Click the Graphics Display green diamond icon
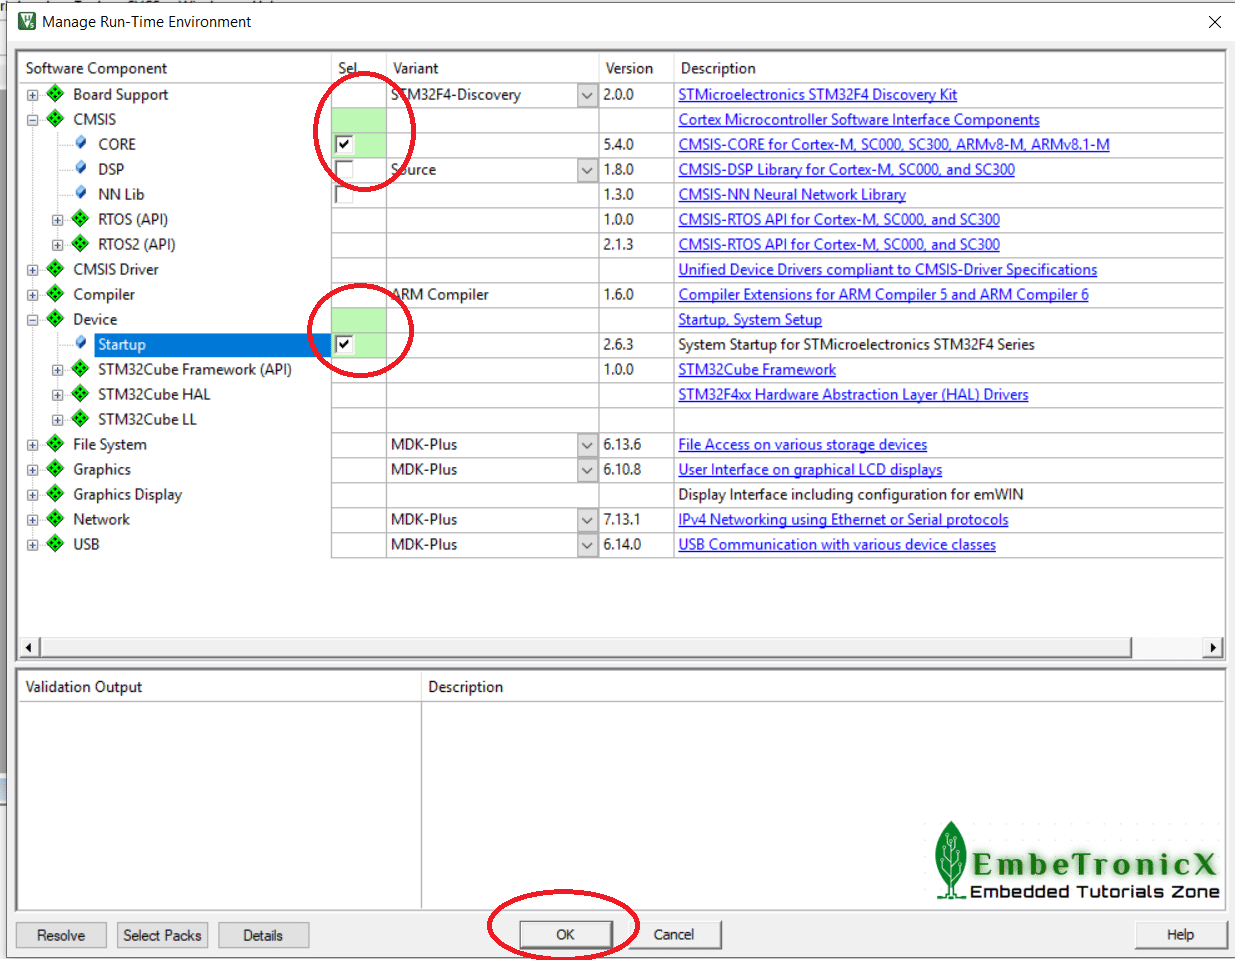This screenshot has width=1238, height=960. click(56, 494)
